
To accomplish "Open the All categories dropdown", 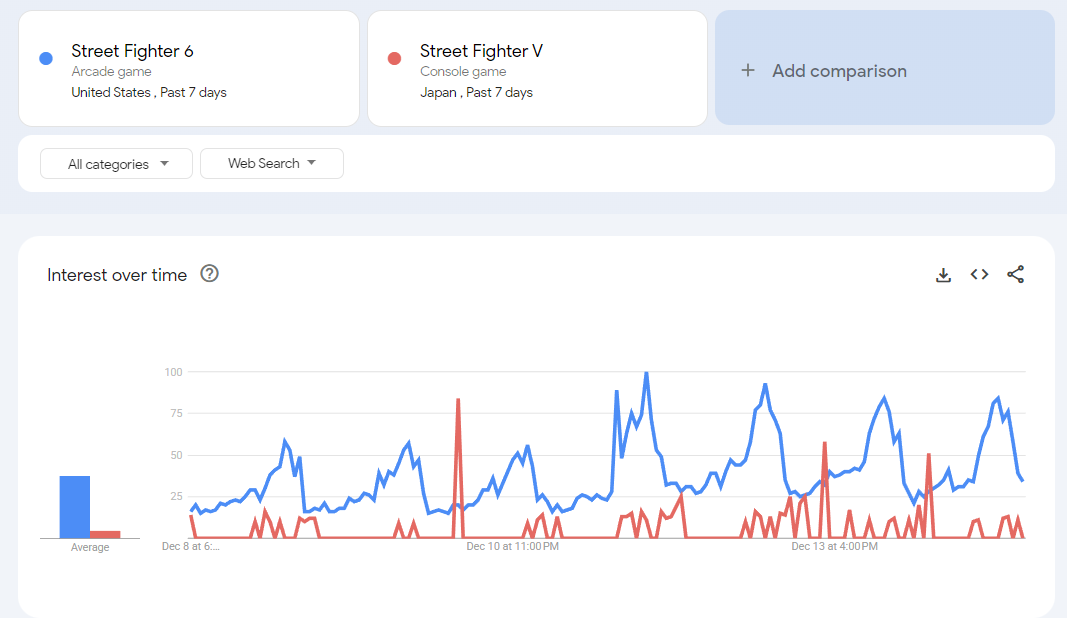I will click(x=116, y=164).
